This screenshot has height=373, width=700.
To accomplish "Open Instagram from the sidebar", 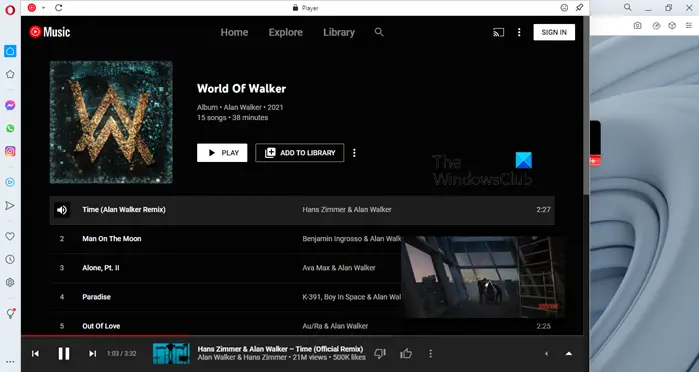I will (x=10, y=151).
